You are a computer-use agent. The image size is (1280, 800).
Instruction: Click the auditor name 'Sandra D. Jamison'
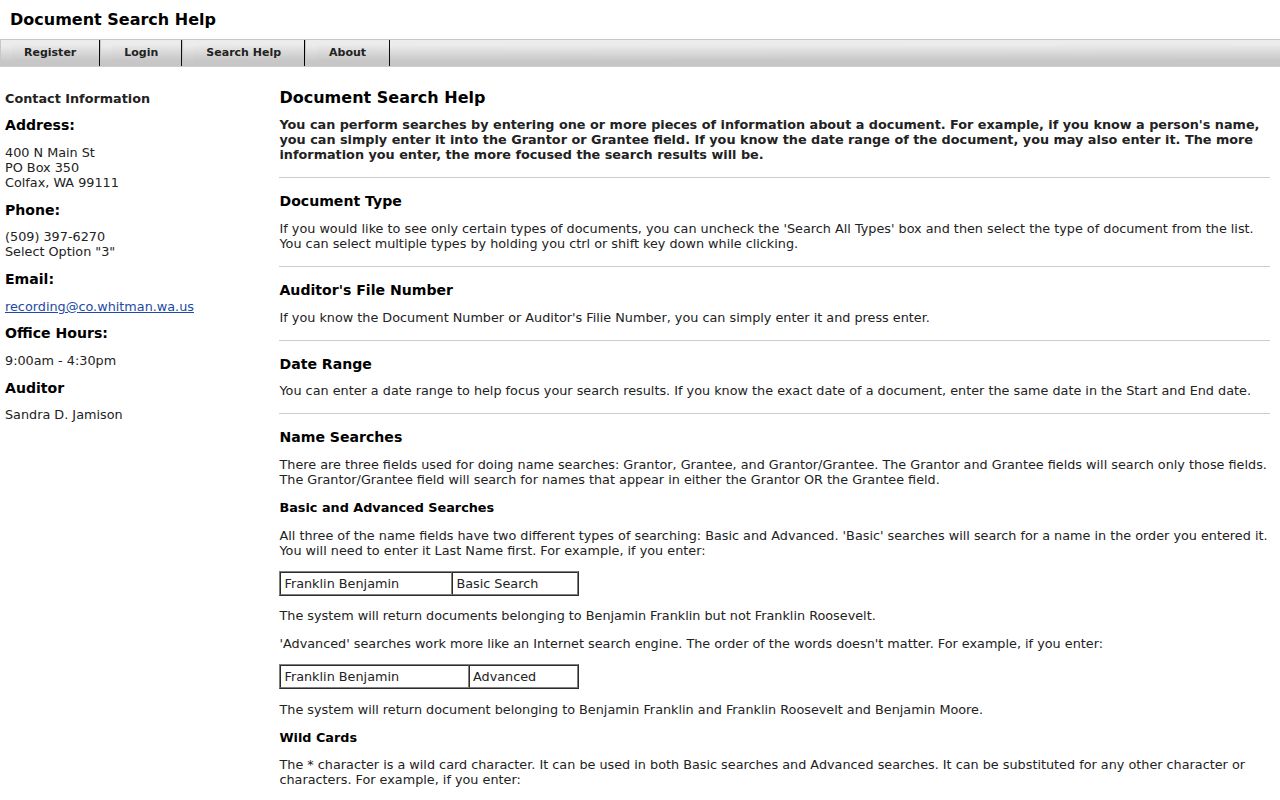tap(64, 415)
